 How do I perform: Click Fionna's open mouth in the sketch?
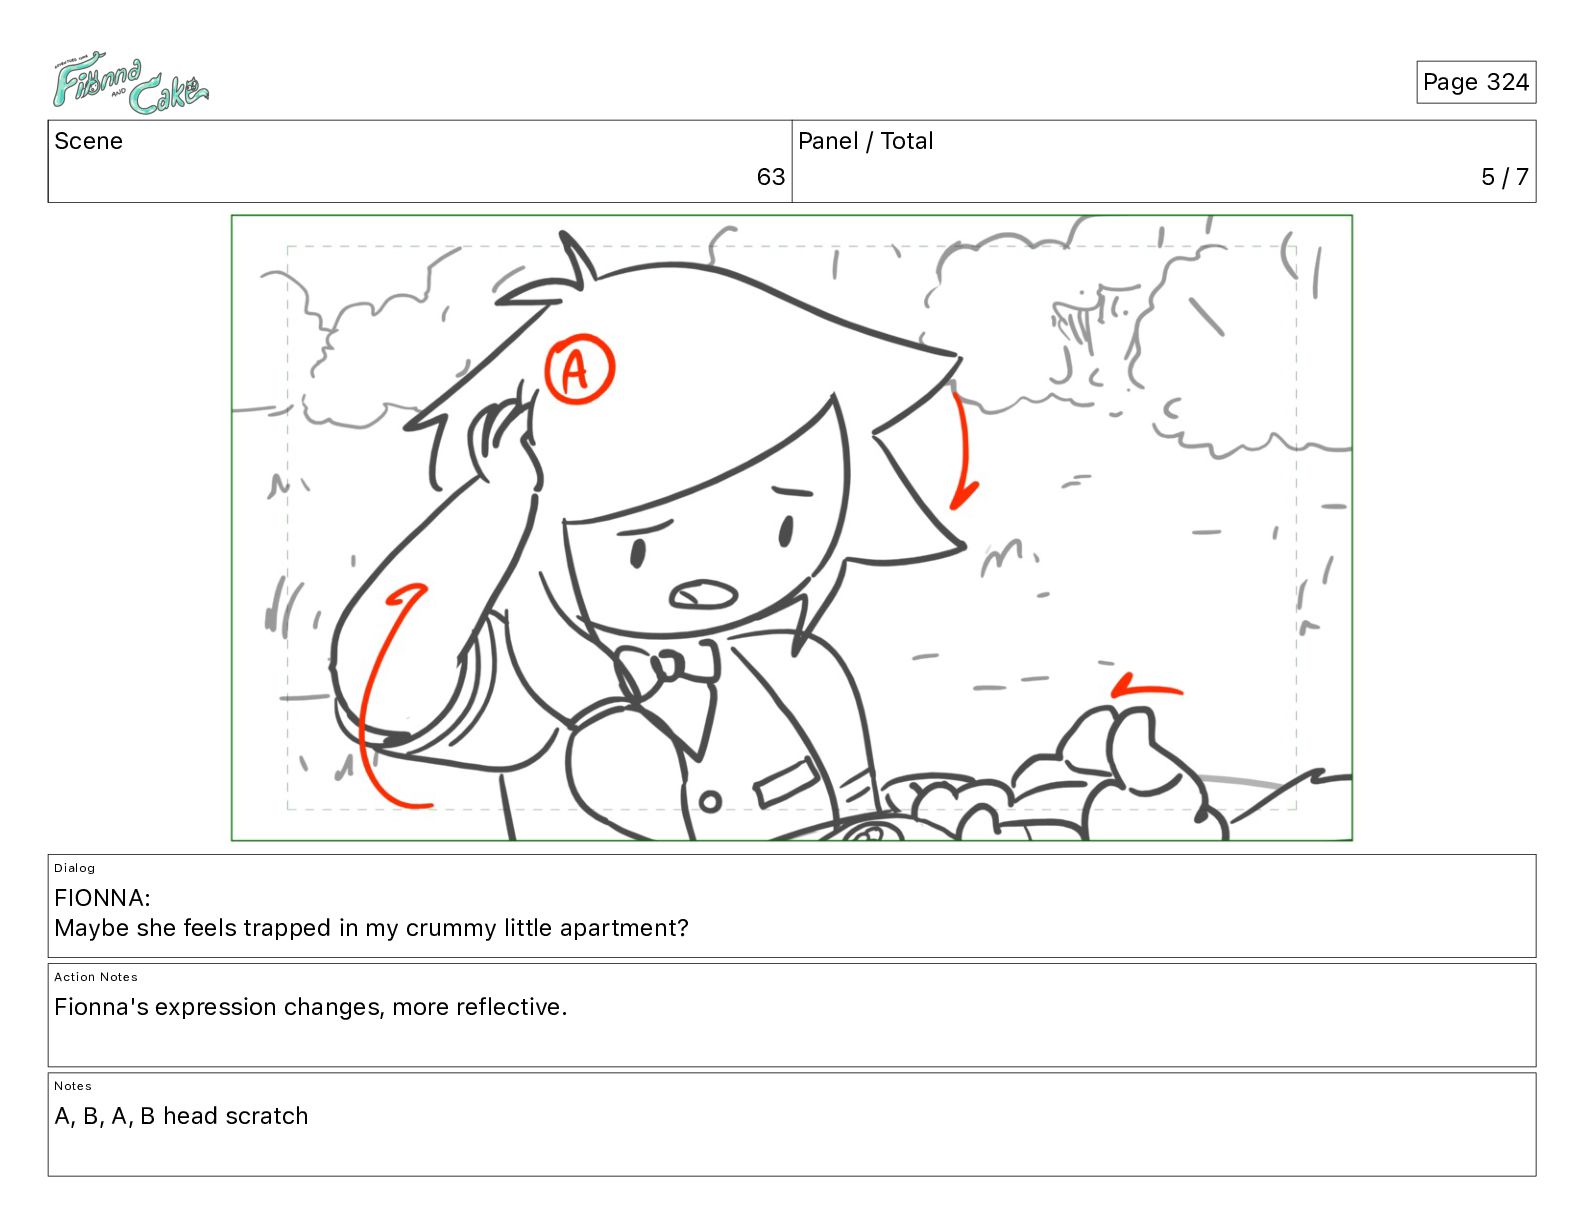[704, 595]
